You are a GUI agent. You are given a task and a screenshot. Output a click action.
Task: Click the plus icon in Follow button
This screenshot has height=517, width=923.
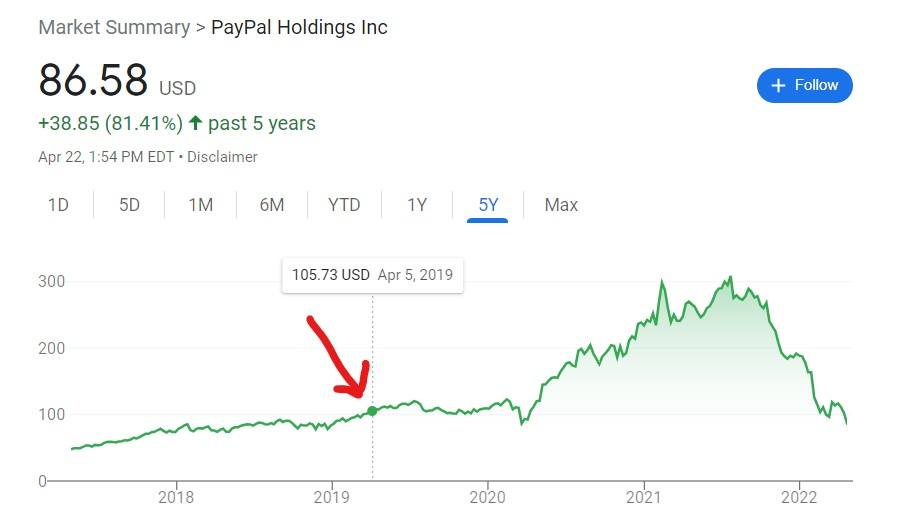click(778, 85)
